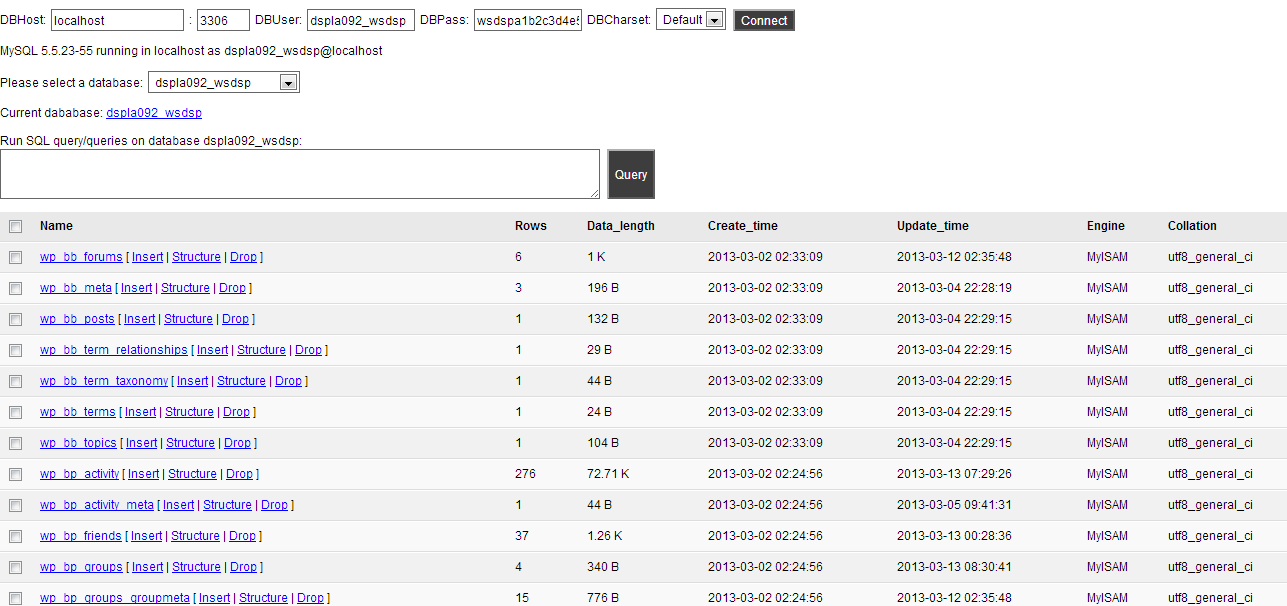Open the wp_bb_meta table link
The image size is (1287, 606).
[x=76, y=288]
